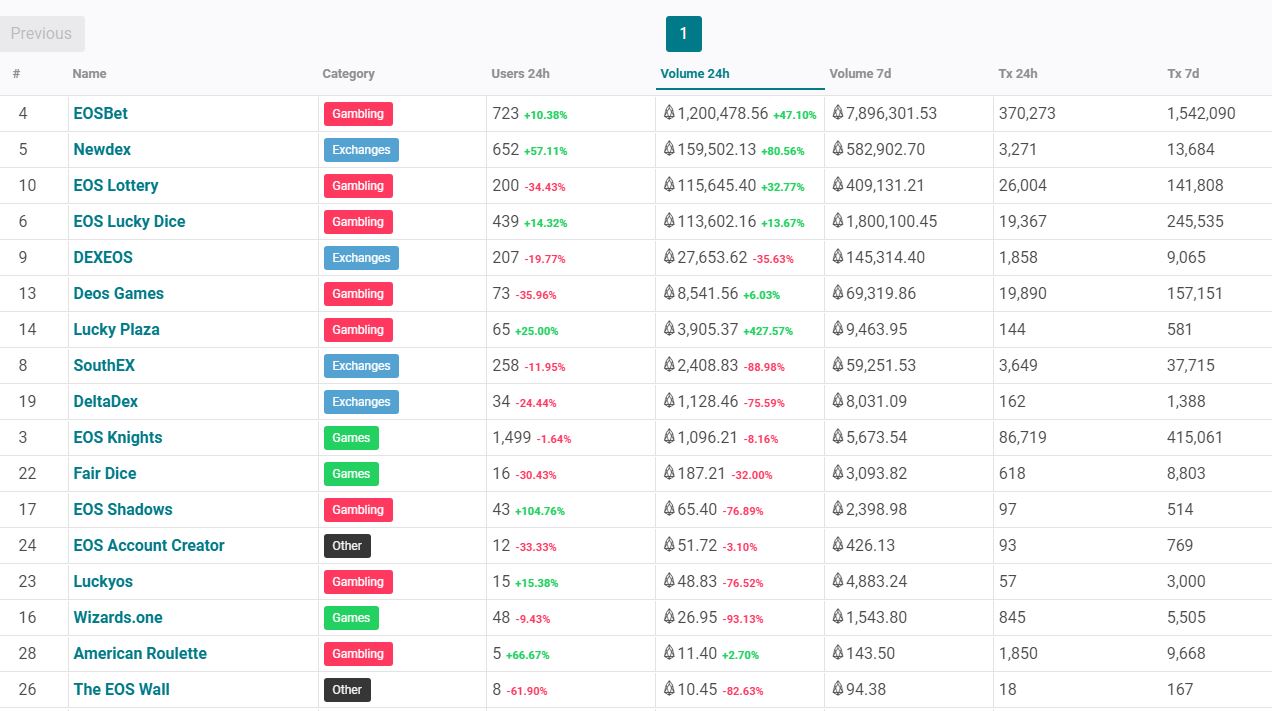The height and width of the screenshot is (711, 1272).
Task: Click The EOS Wall 7d volume 94.38
Action: coord(866,690)
